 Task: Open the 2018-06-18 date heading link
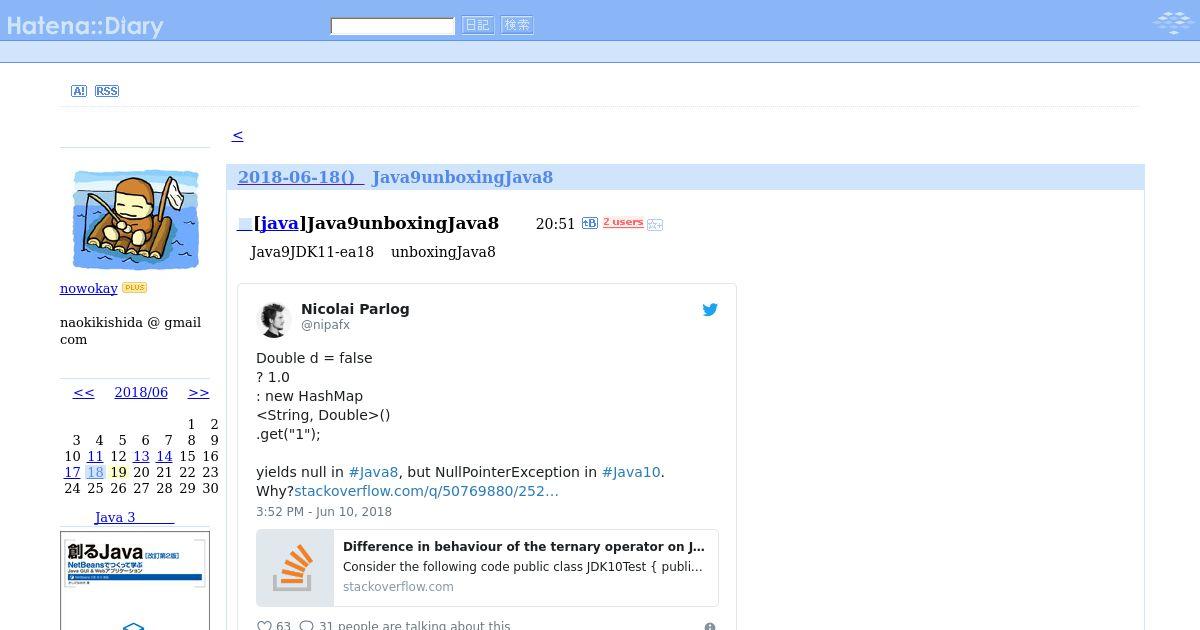coord(300,177)
